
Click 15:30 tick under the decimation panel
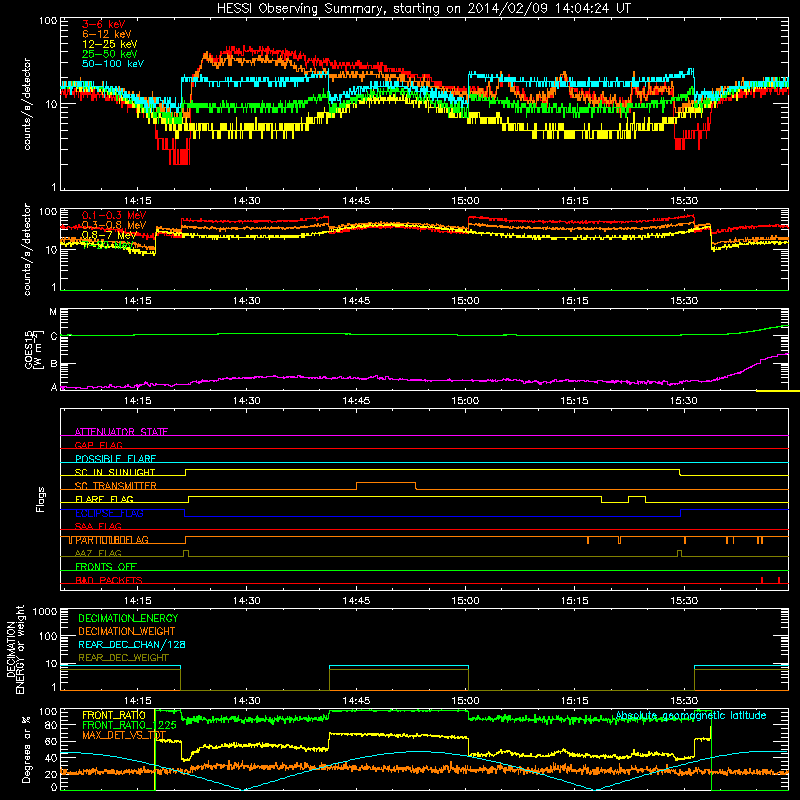point(684,701)
